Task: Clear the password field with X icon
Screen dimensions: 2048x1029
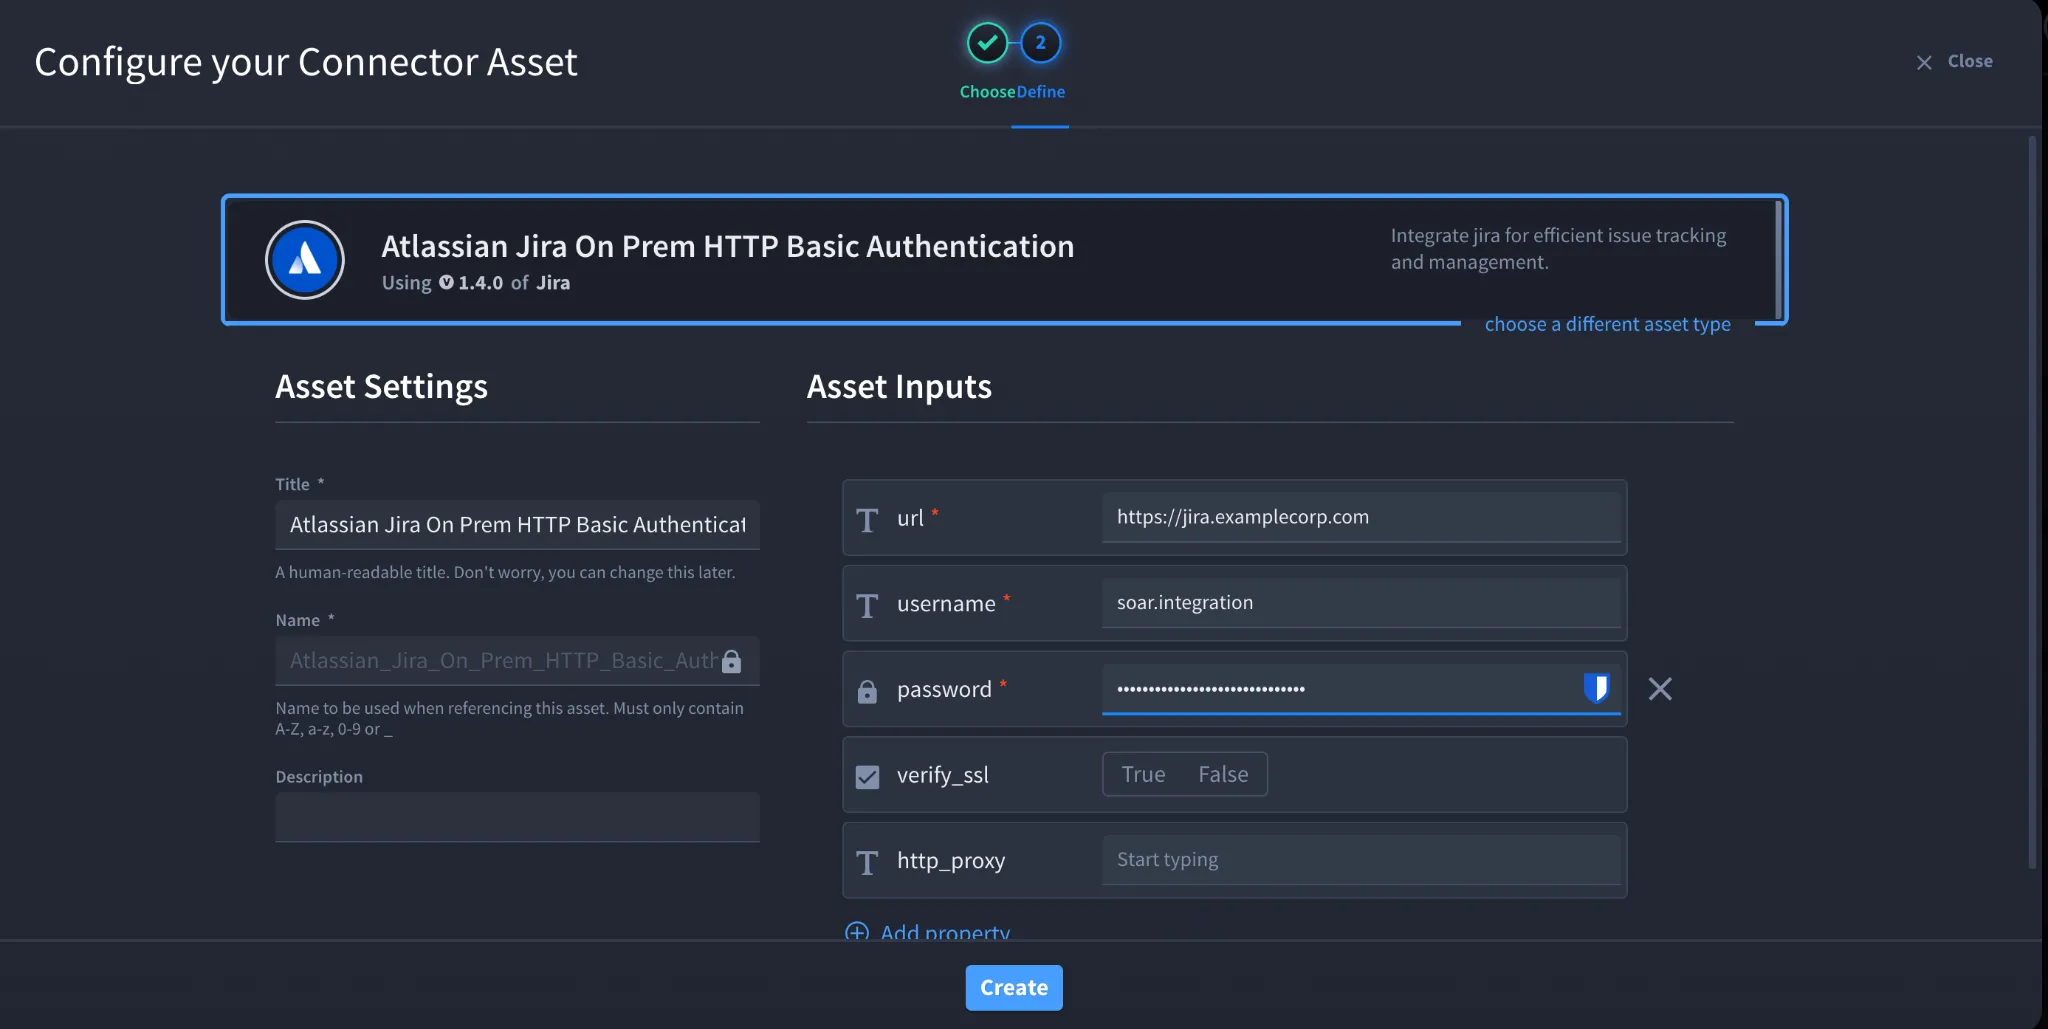Action: [x=1660, y=689]
